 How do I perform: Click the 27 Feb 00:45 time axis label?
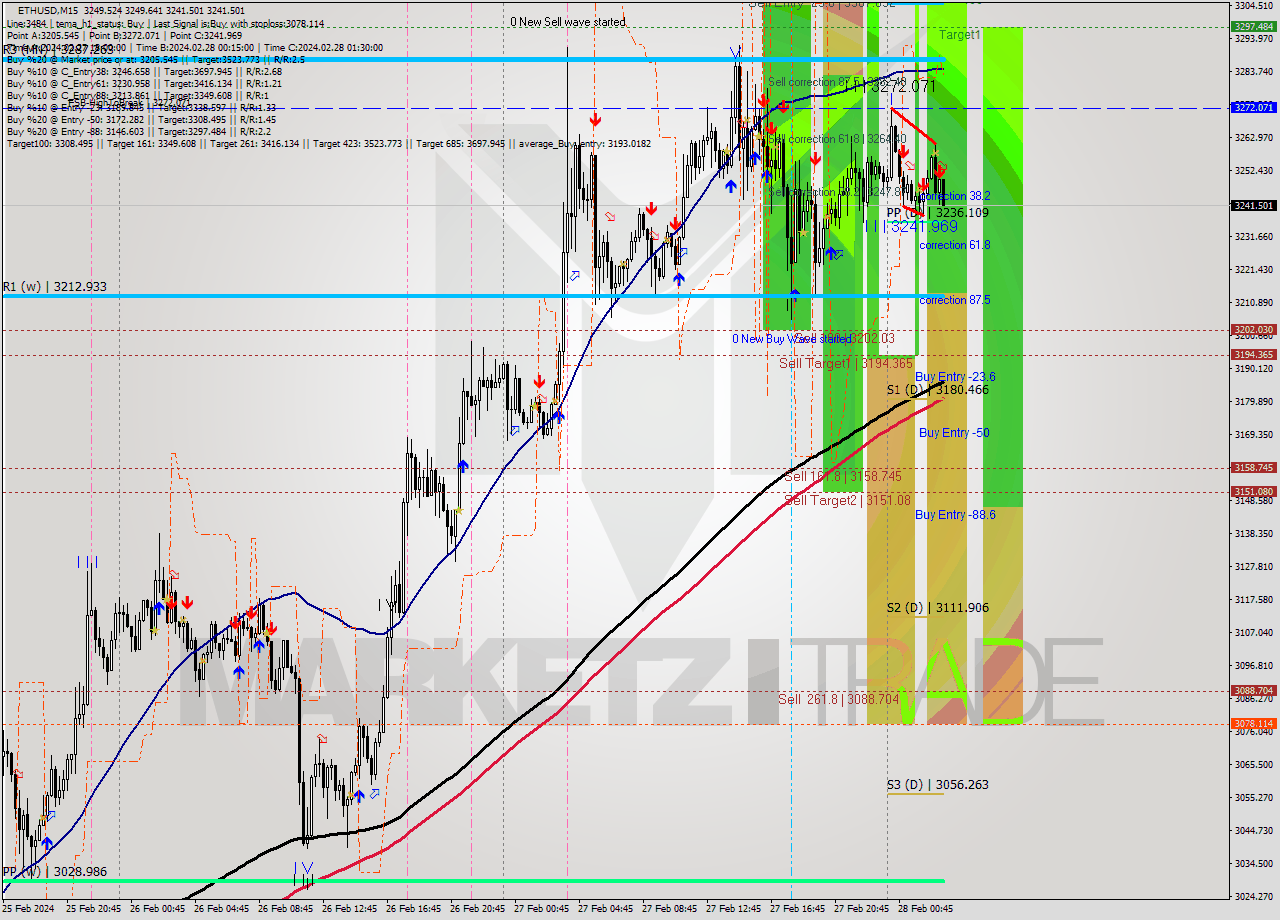click(x=543, y=909)
